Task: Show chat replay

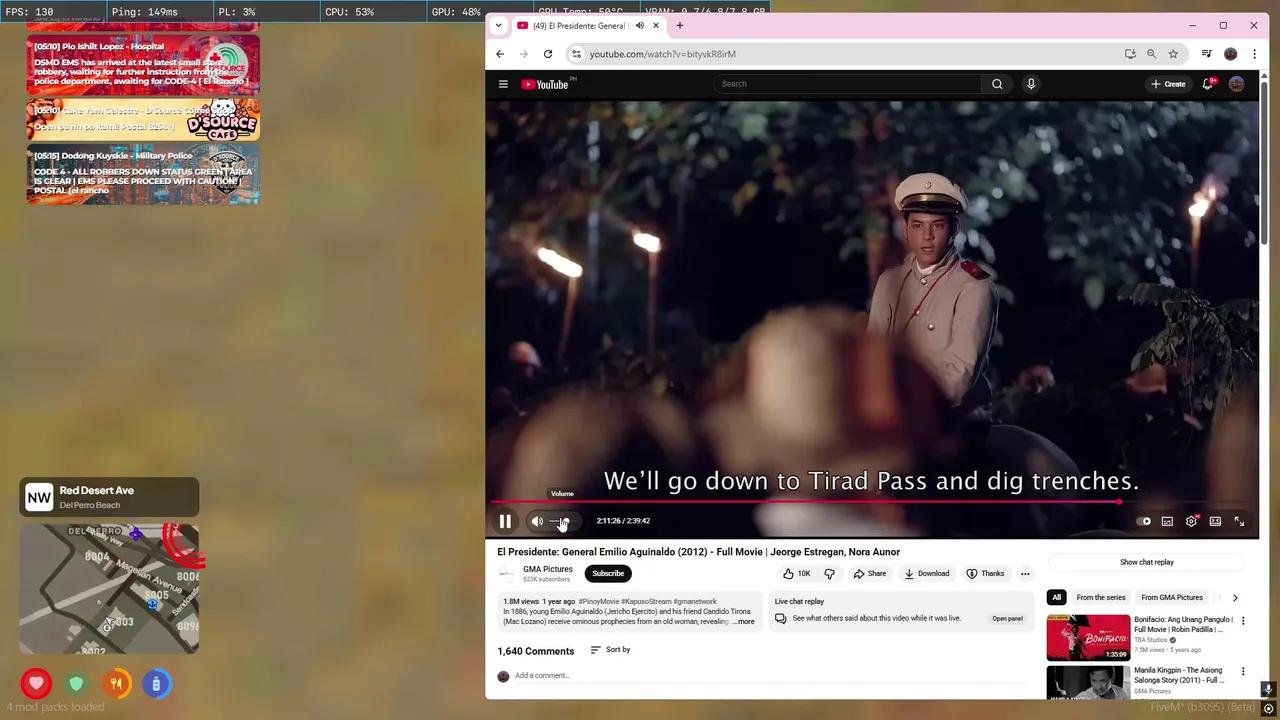Action: pyautogui.click(x=1147, y=562)
